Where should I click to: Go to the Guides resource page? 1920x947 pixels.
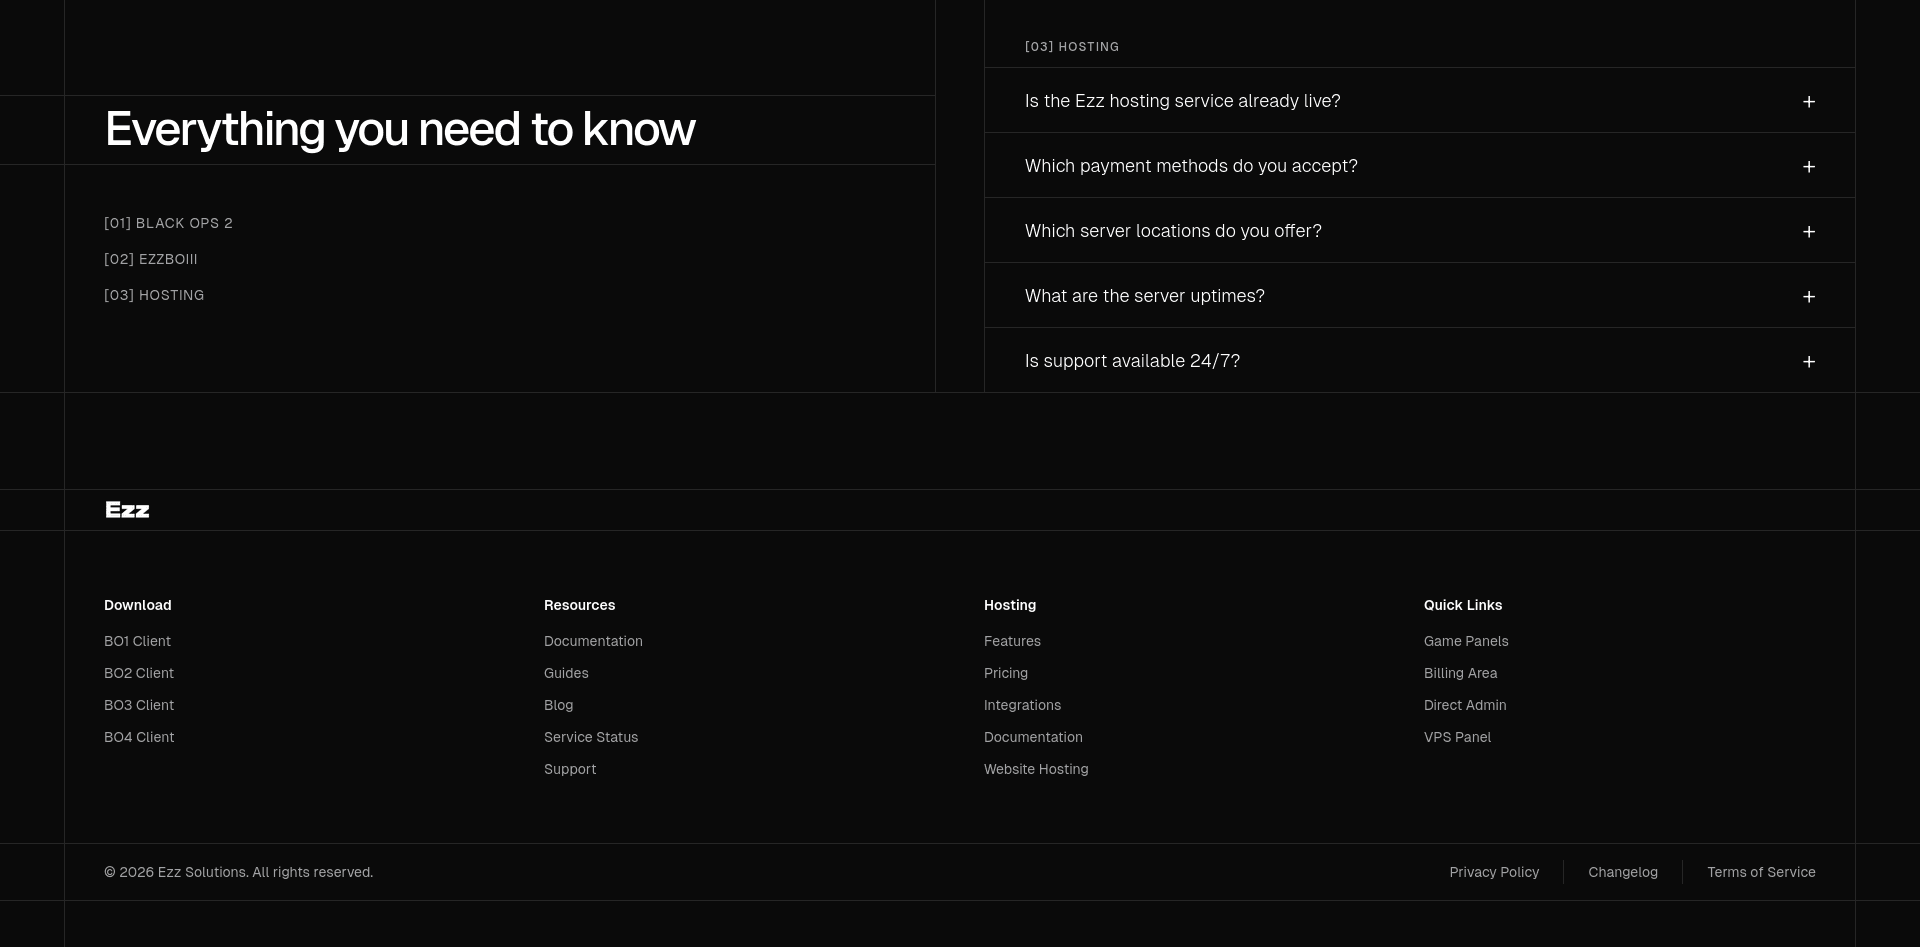[566, 673]
